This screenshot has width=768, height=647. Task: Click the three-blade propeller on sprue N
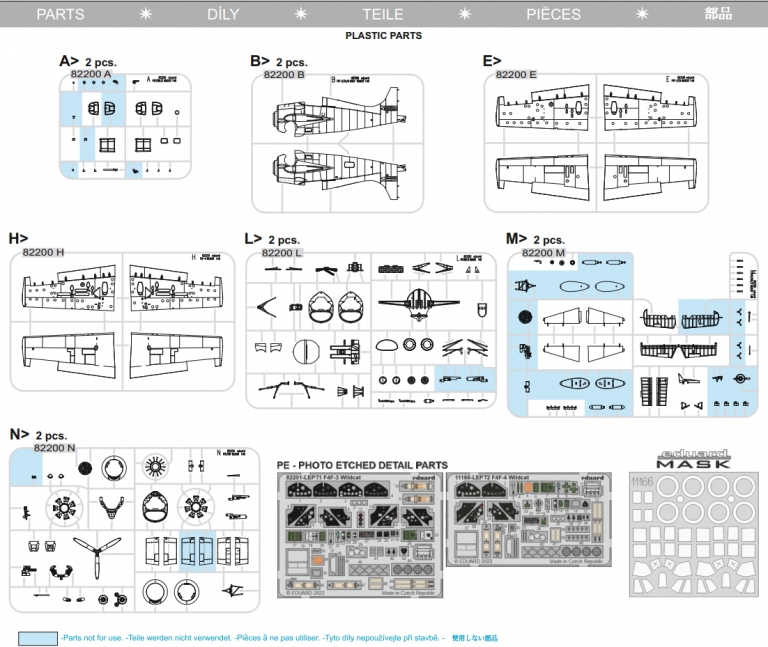(97, 554)
